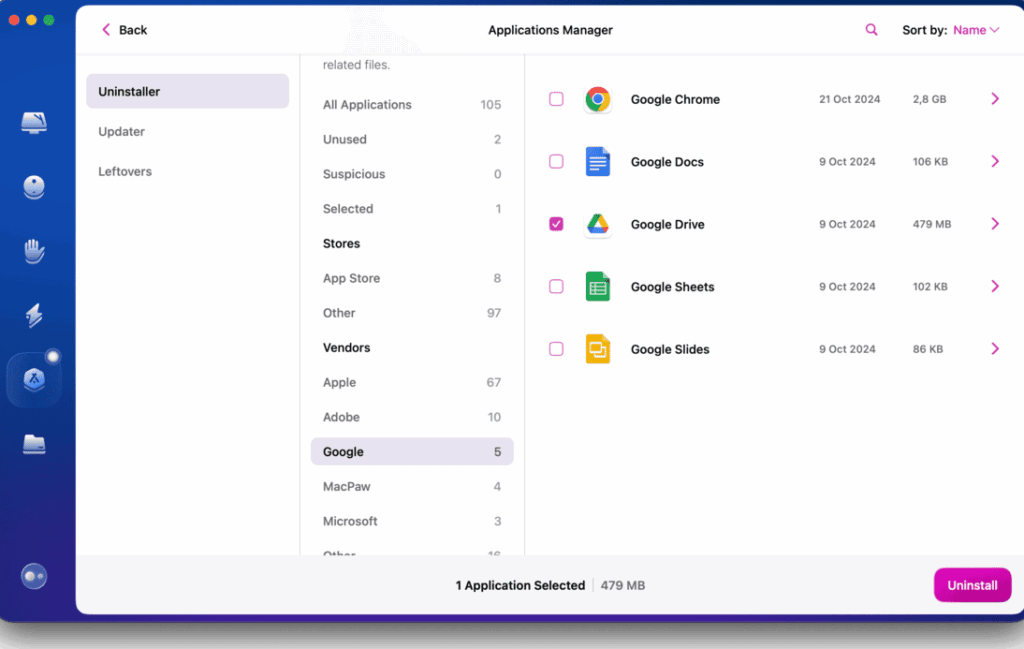This screenshot has width=1024, height=649.
Task: Open the Applications section icon
Action: 34,378
